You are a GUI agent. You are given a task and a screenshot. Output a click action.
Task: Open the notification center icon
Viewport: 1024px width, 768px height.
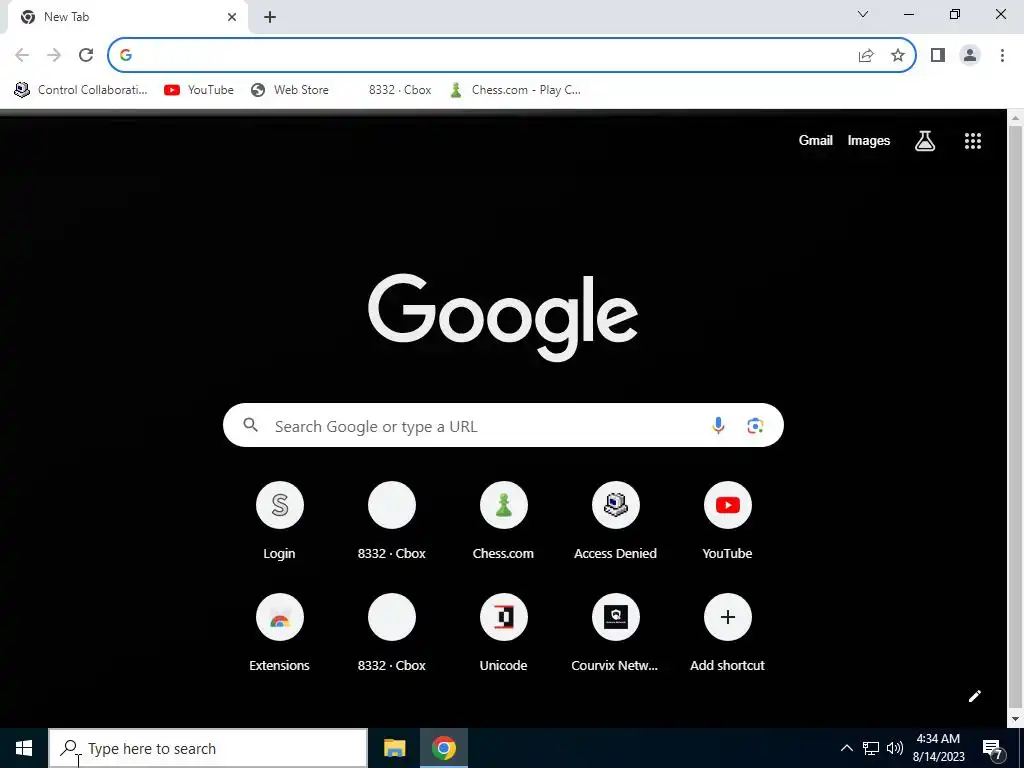(x=993, y=748)
